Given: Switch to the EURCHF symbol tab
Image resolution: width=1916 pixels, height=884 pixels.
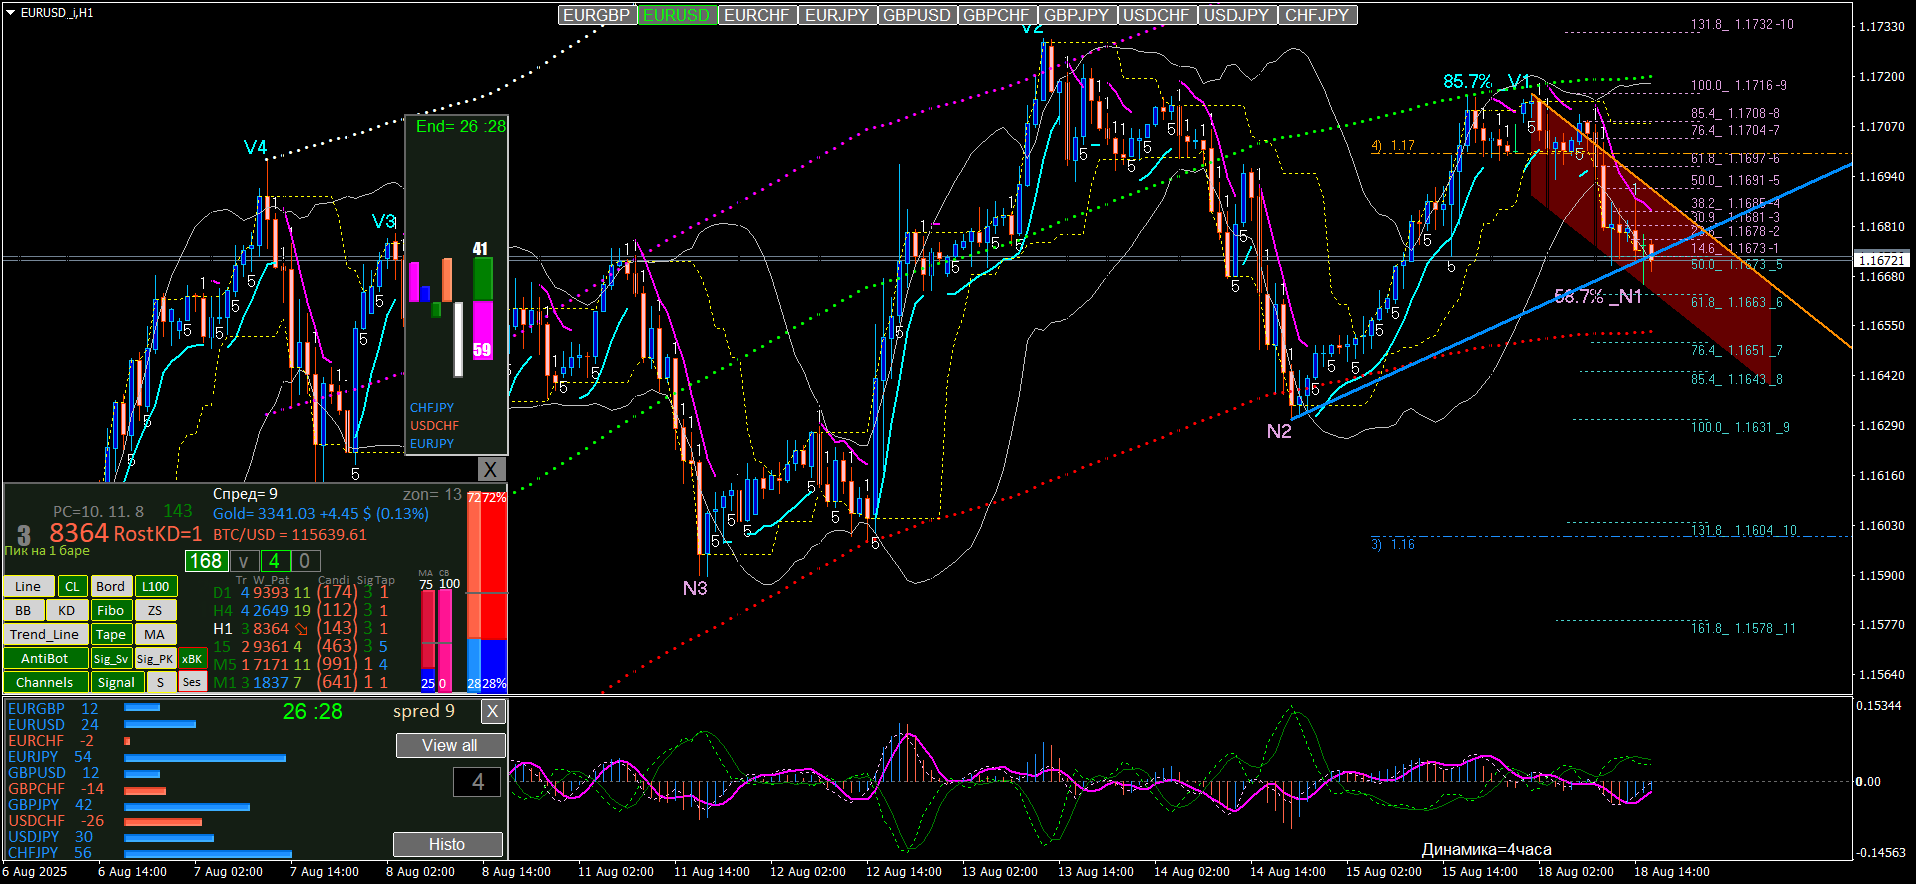Looking at the screenshot, I should [x=757, y=15].
